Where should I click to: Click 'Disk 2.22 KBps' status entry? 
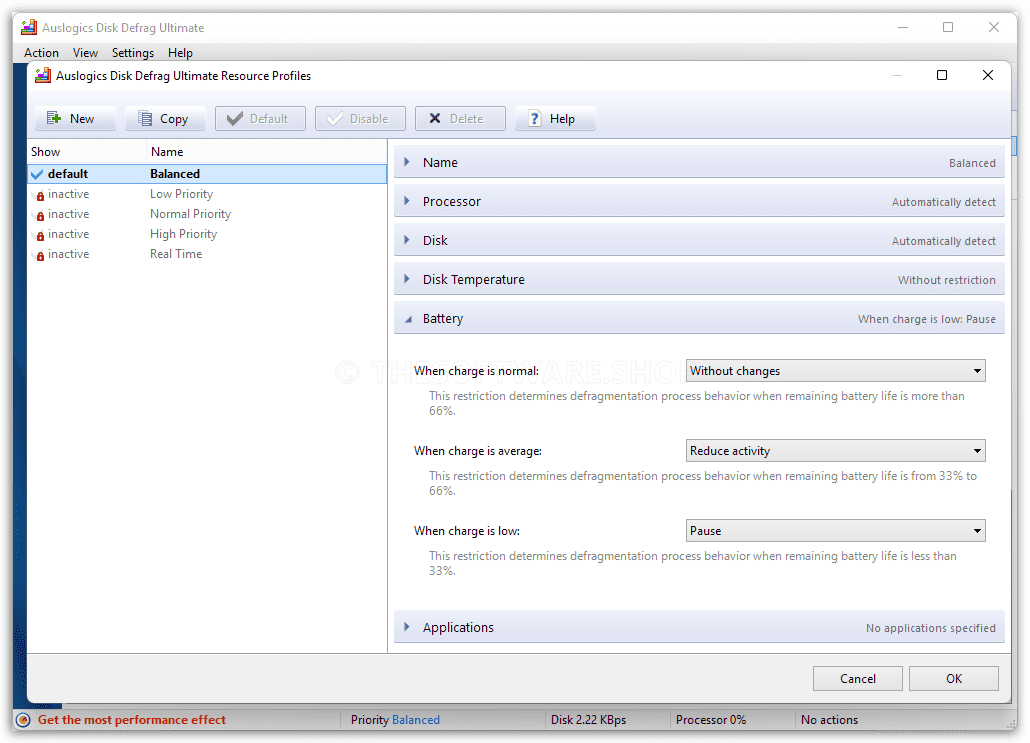click(589, 720)
